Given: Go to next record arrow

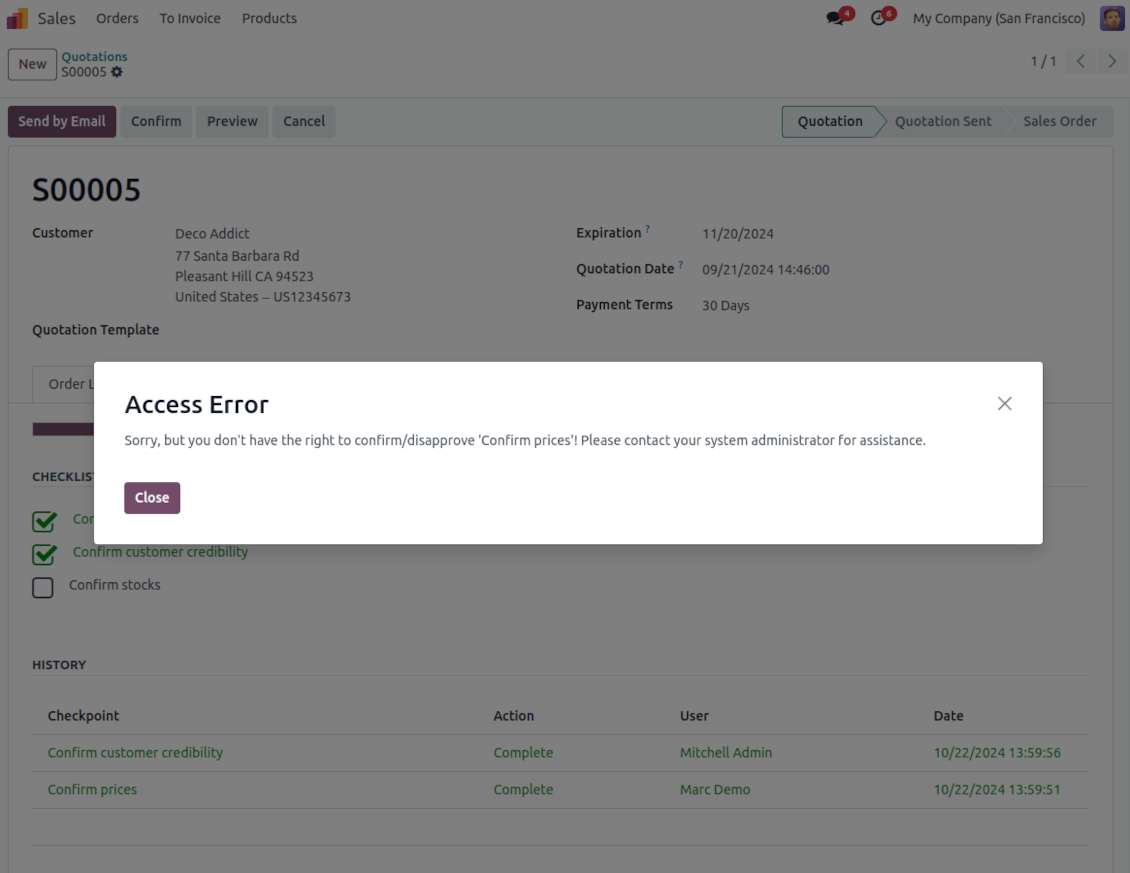Looking at the screenshot, I should [1112, 62].
